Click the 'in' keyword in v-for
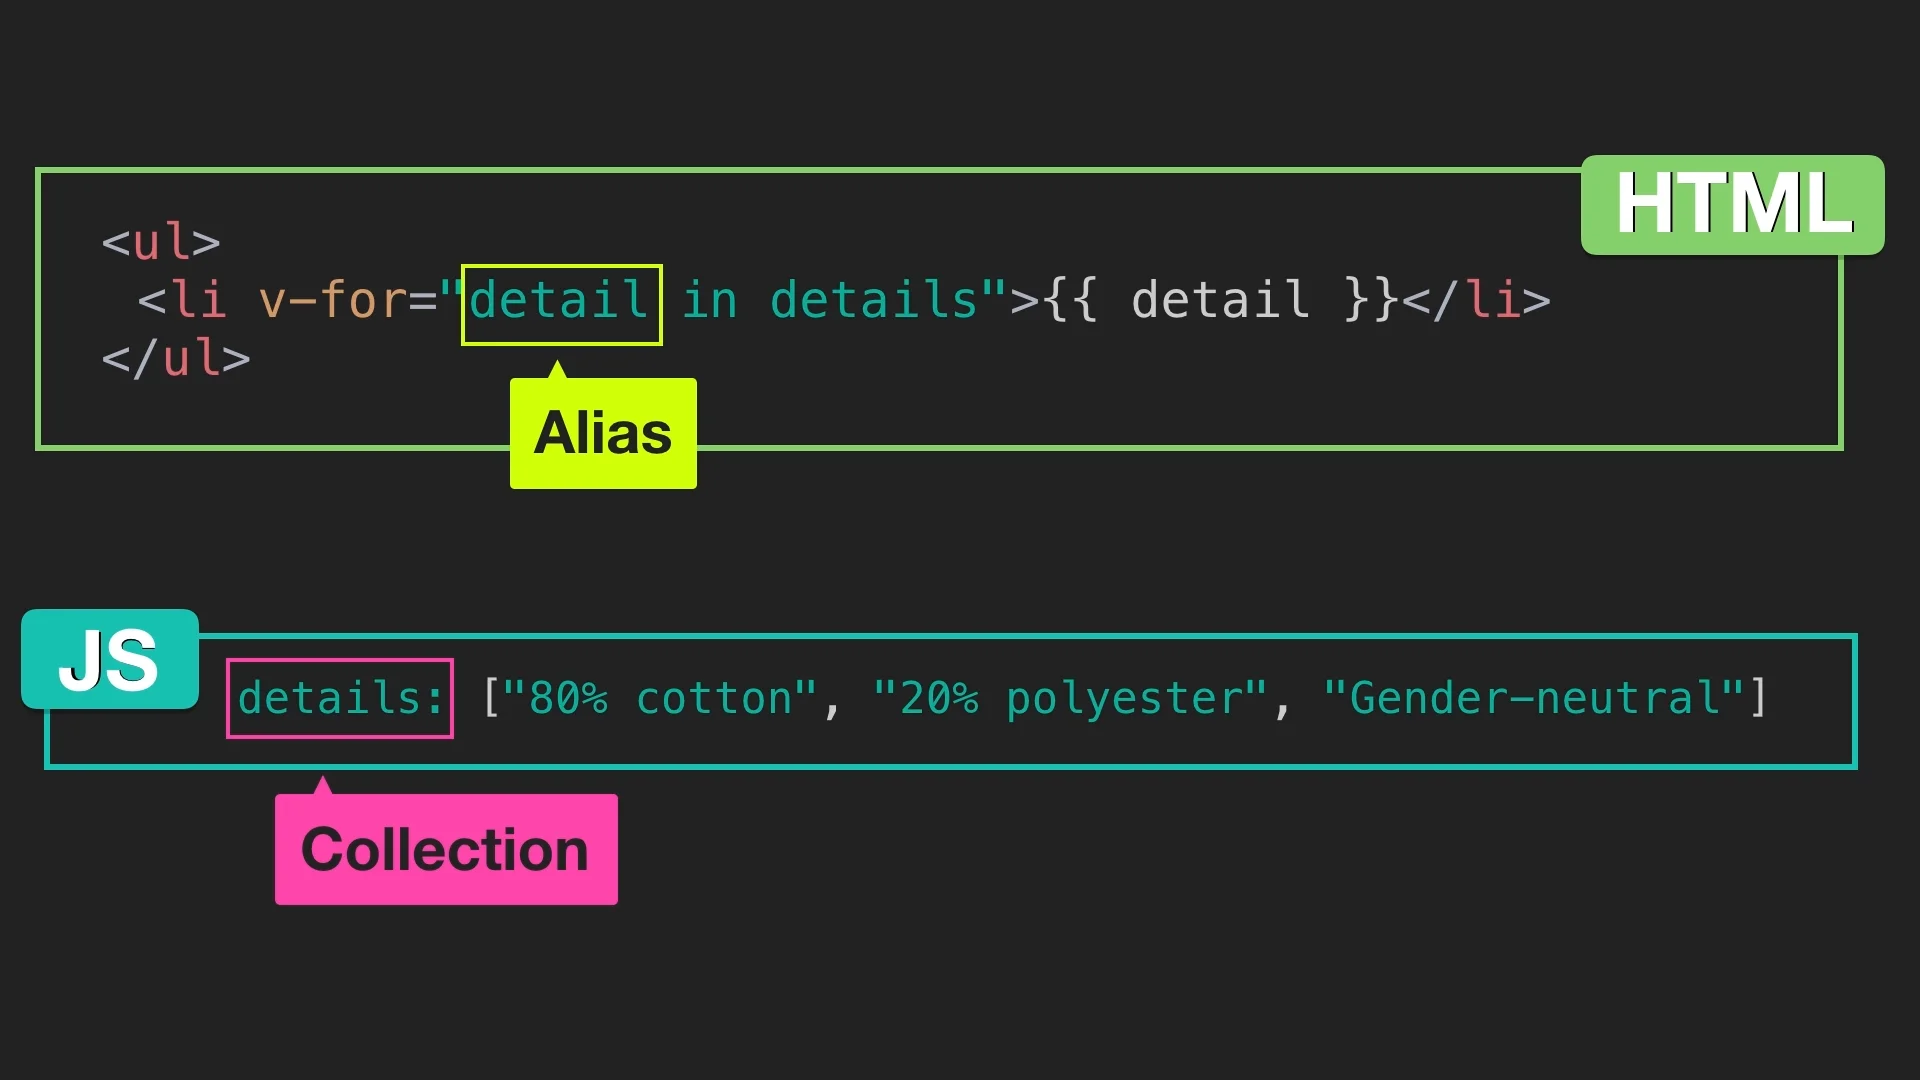This screenshot has height=1080, width=1920. coord(710,300)
